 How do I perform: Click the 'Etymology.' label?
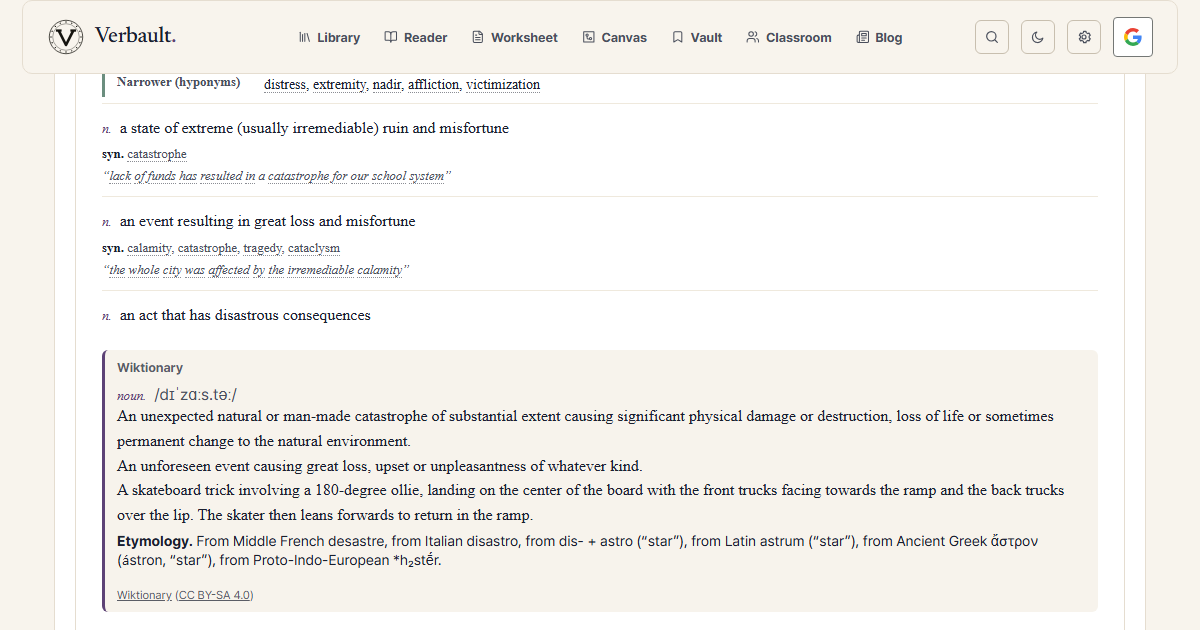155,541
